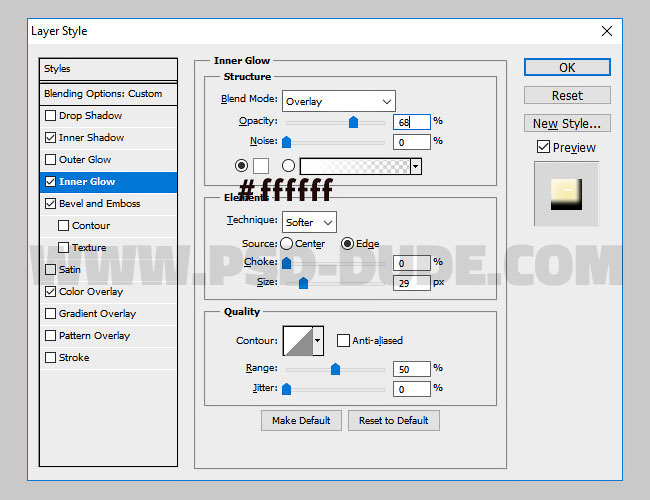650x500 pixels.
Task: Toggle the Preview checkbox
Action: (x=543, y=147)
